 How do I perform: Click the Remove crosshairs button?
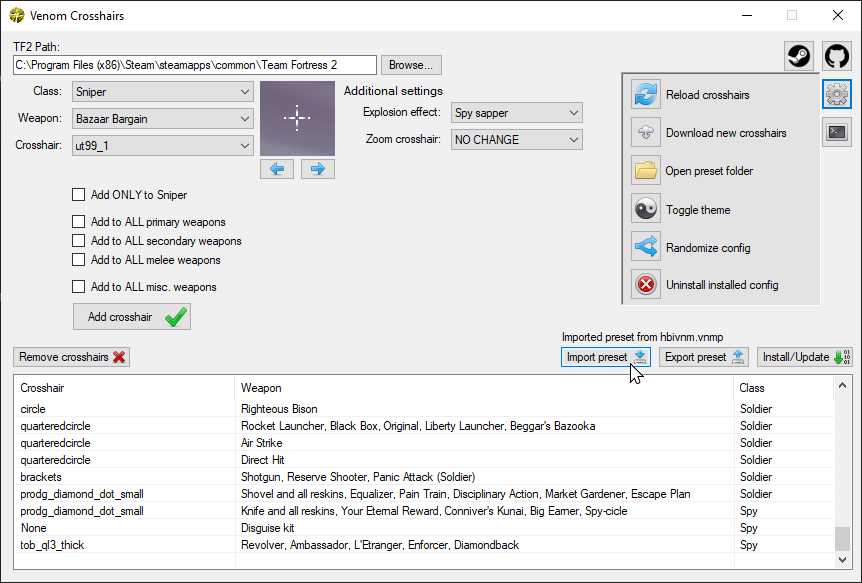click(x=71, y=357)
